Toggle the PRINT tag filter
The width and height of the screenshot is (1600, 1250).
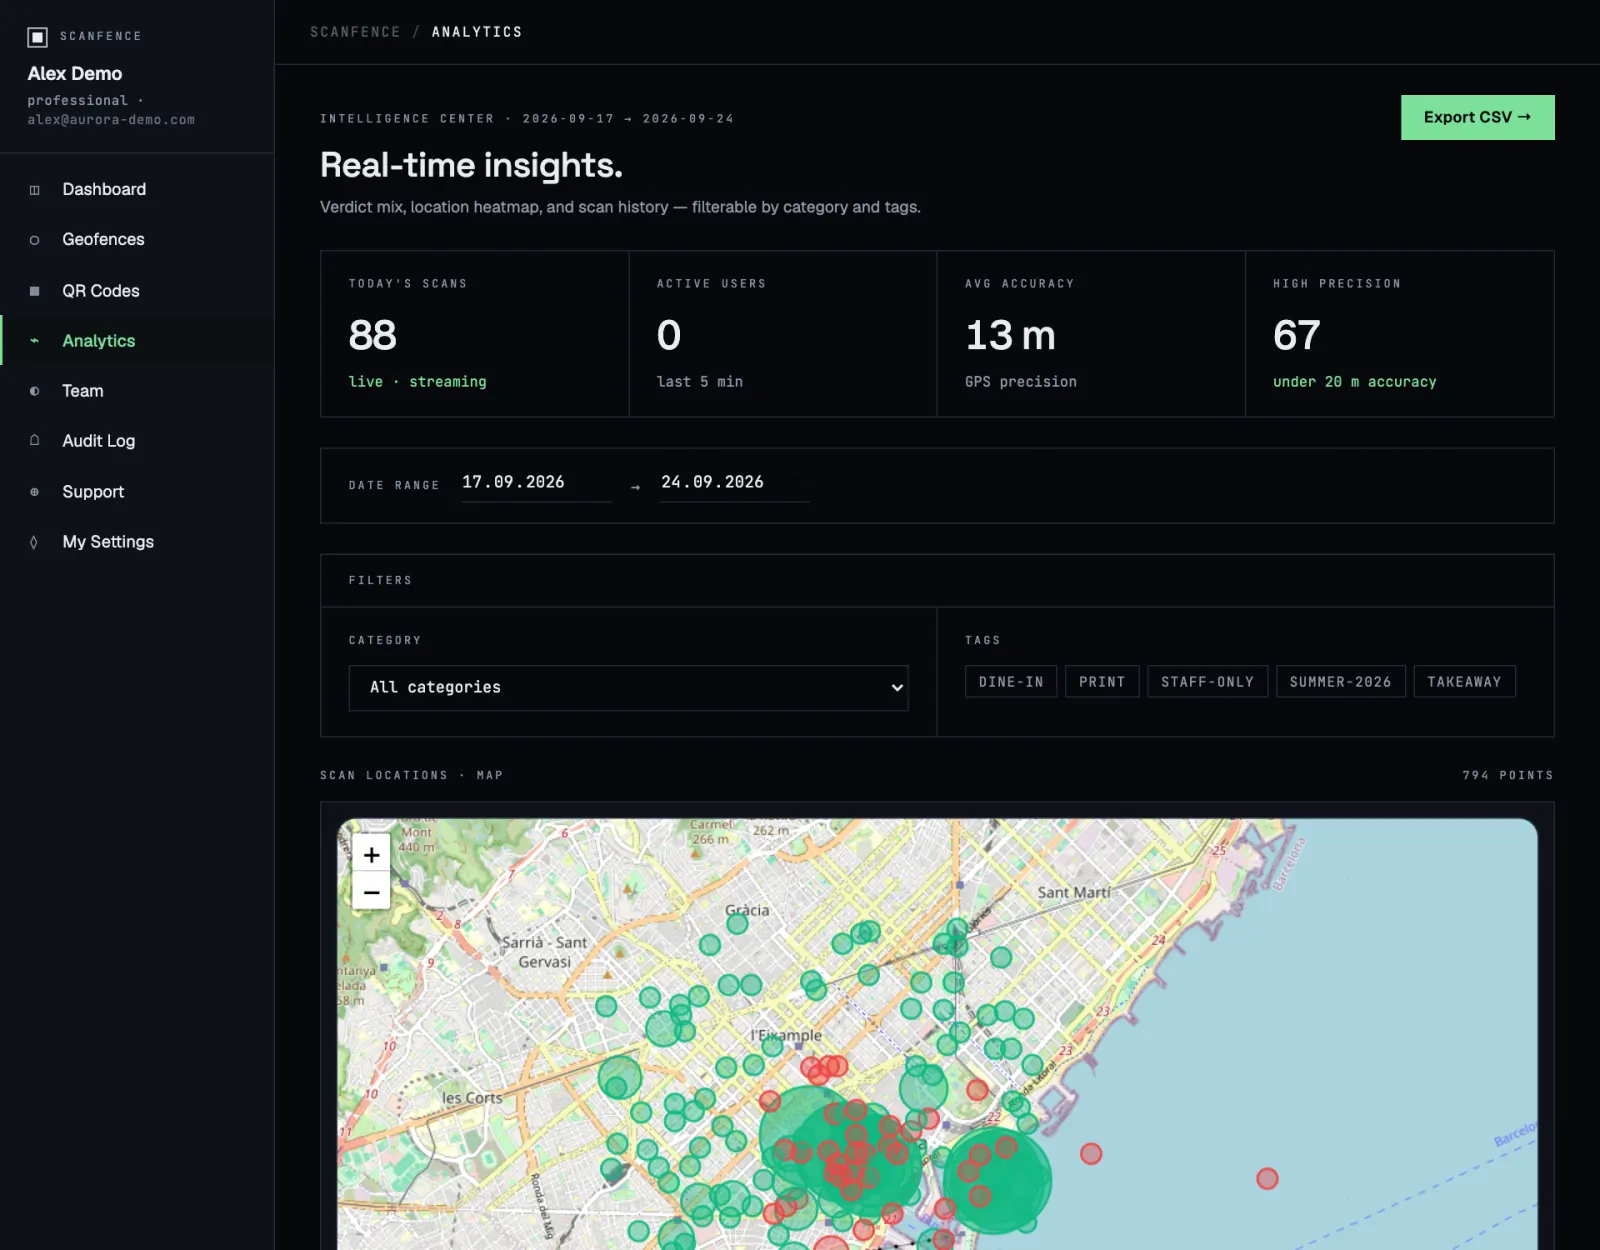[x=1102, y=682]
